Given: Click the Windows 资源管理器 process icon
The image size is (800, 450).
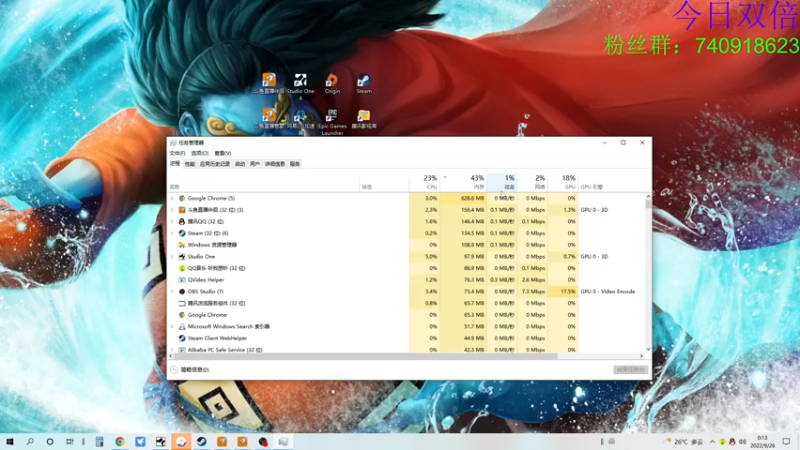Looking at the screenshot, I should [182, 245].
